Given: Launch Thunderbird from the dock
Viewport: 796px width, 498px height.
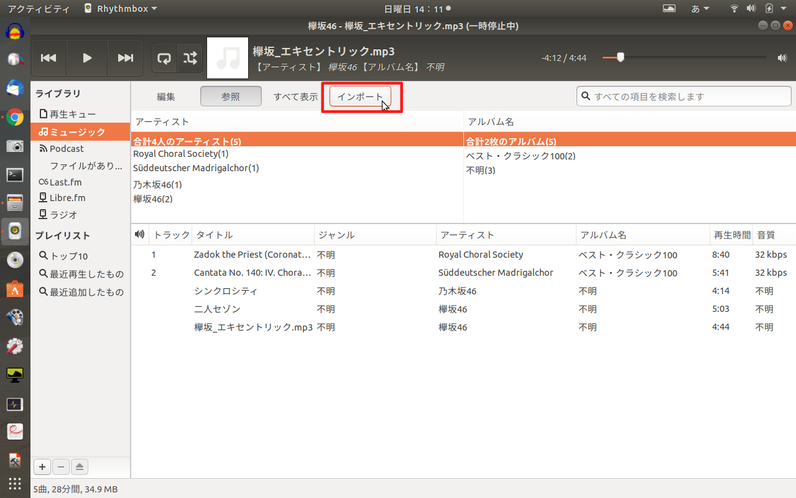Looking at the screenshot, I should [x=15, y=89].
